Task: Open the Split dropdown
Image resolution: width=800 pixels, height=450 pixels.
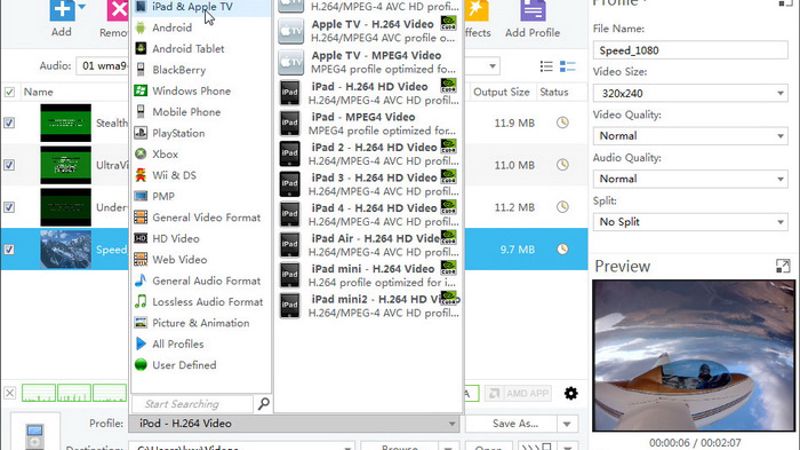Action: (690, 222)
